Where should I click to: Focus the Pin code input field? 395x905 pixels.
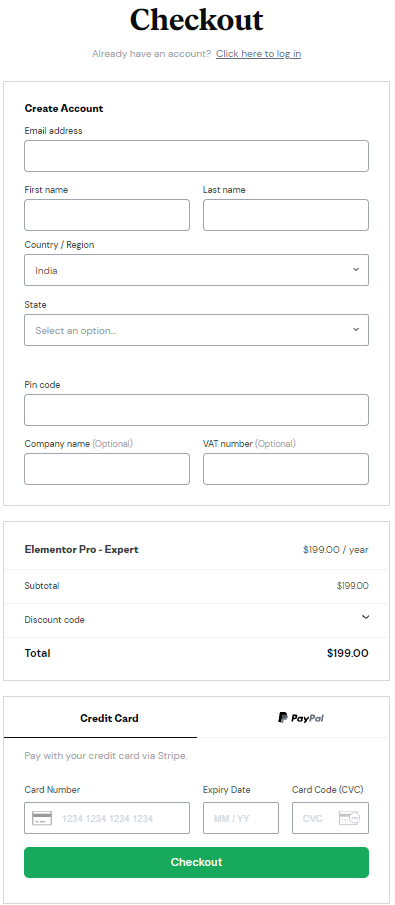196,410
